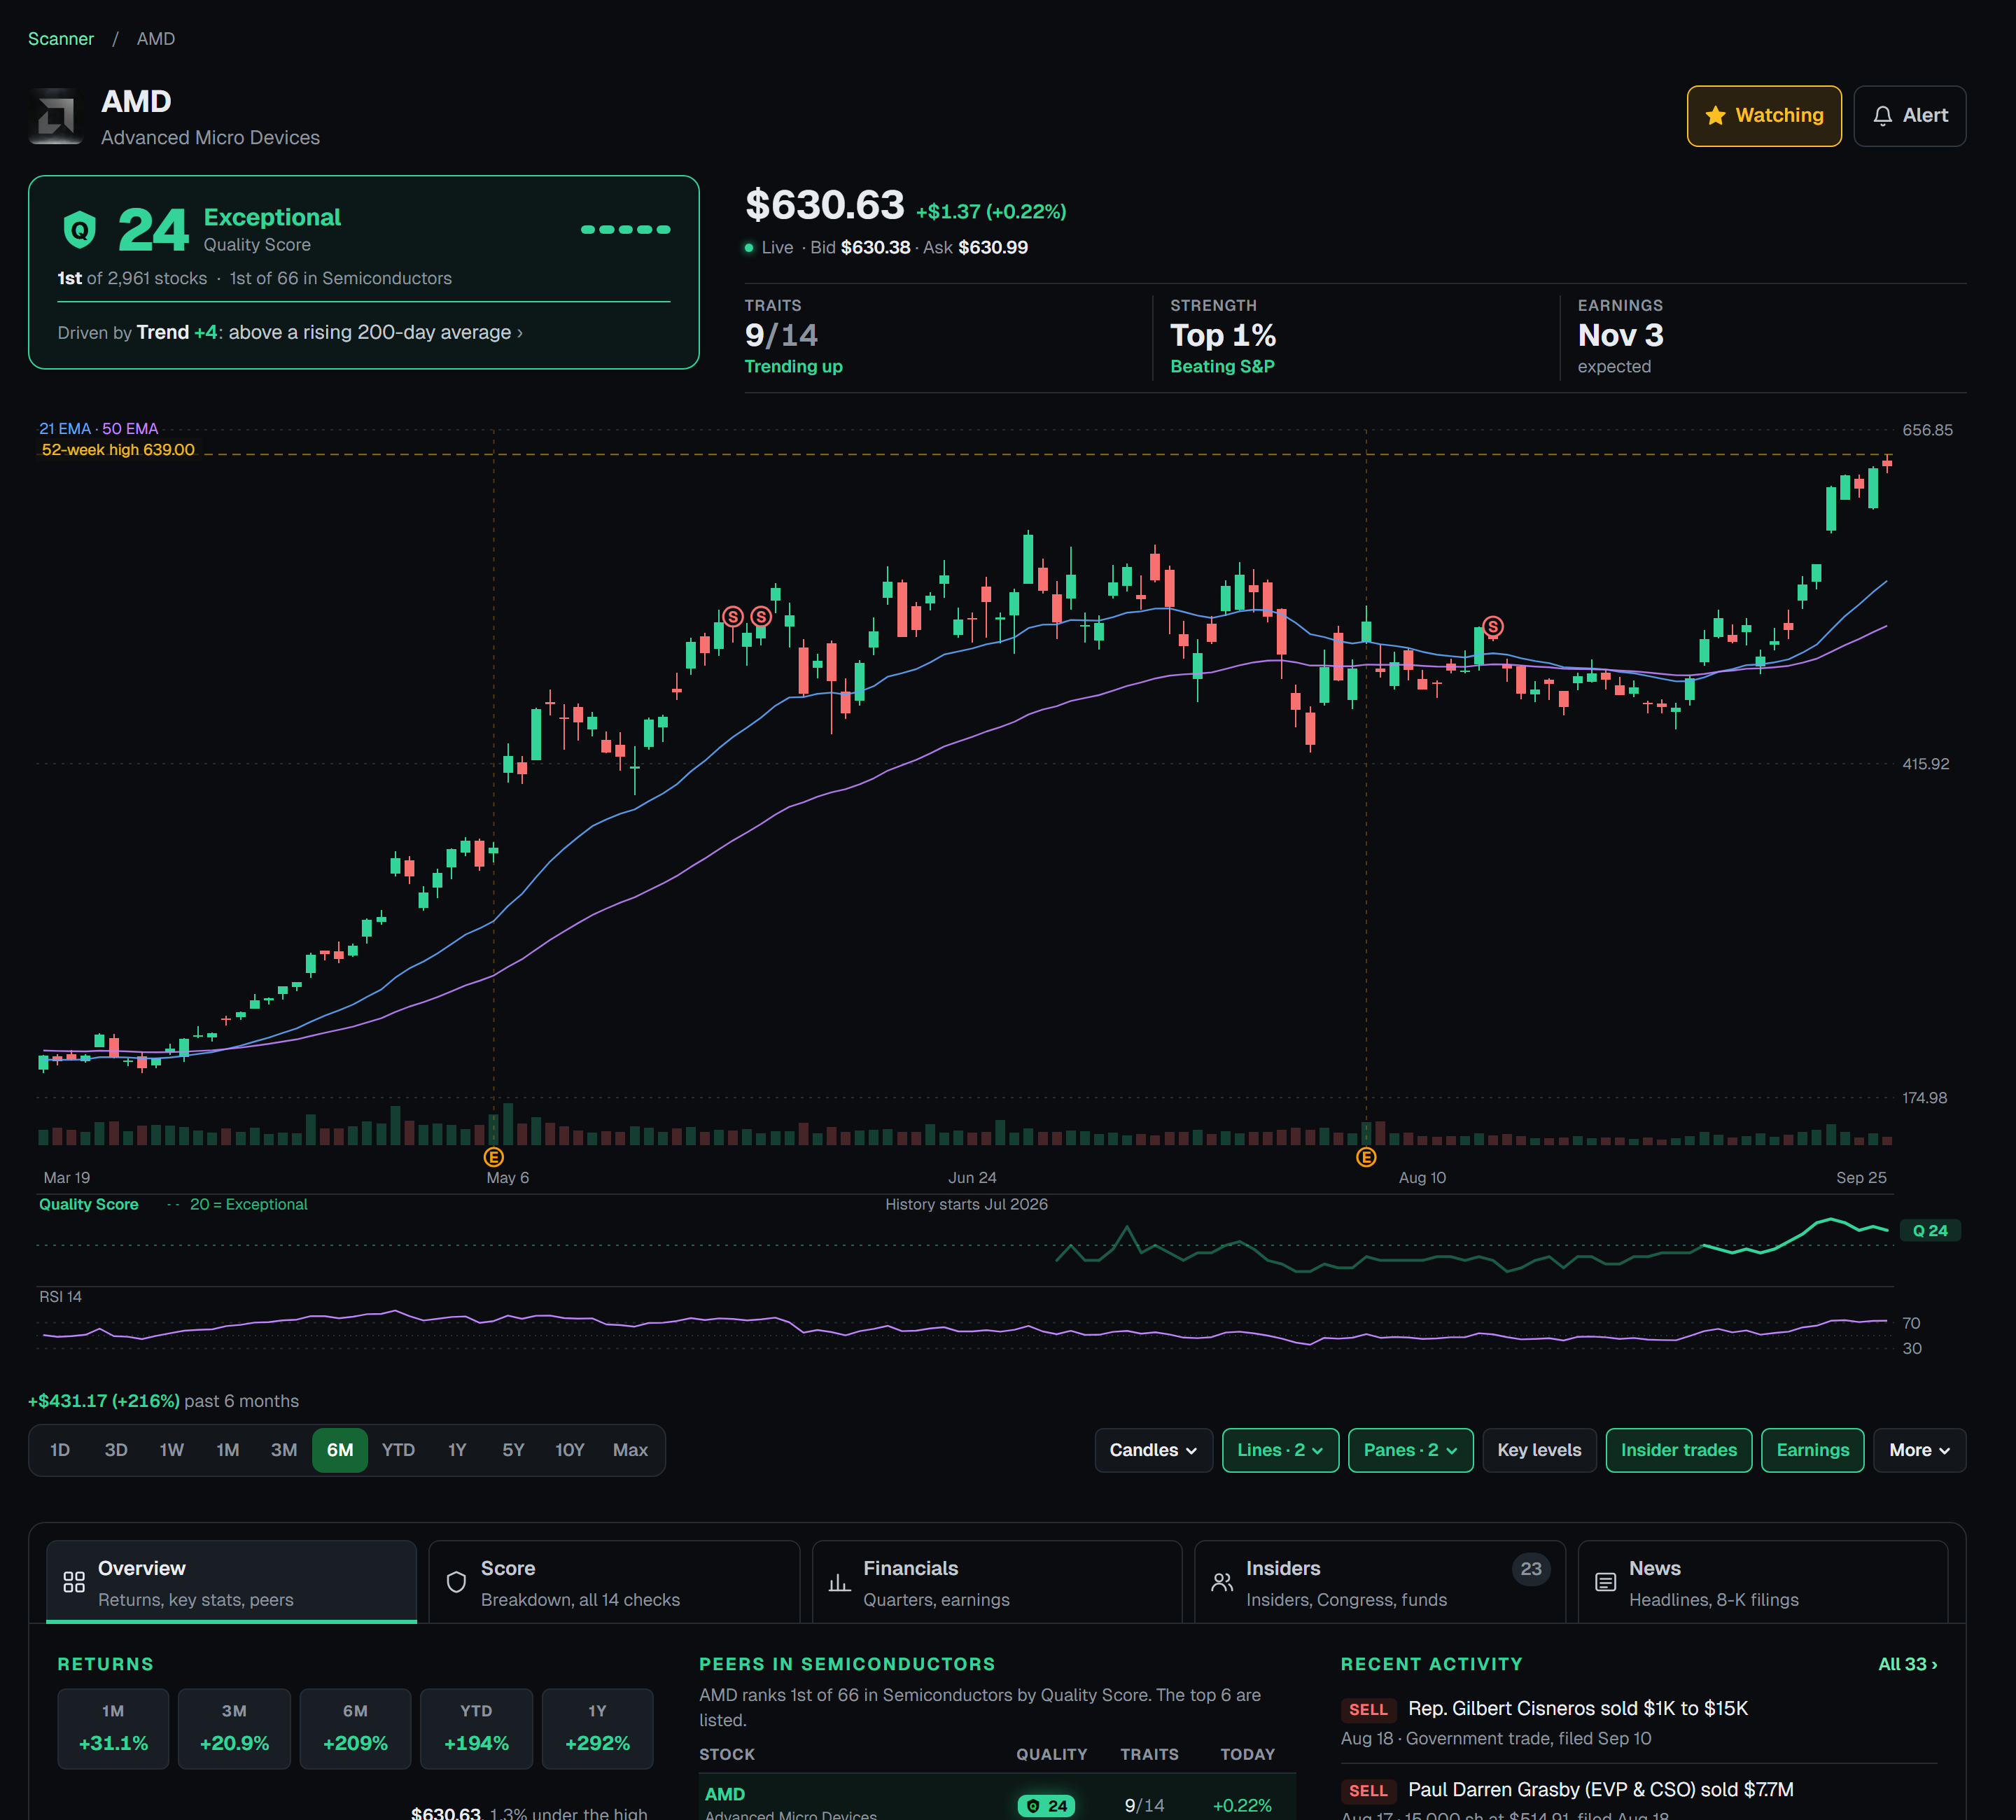Go to Scanner breadcrumb link

point(61,39)
